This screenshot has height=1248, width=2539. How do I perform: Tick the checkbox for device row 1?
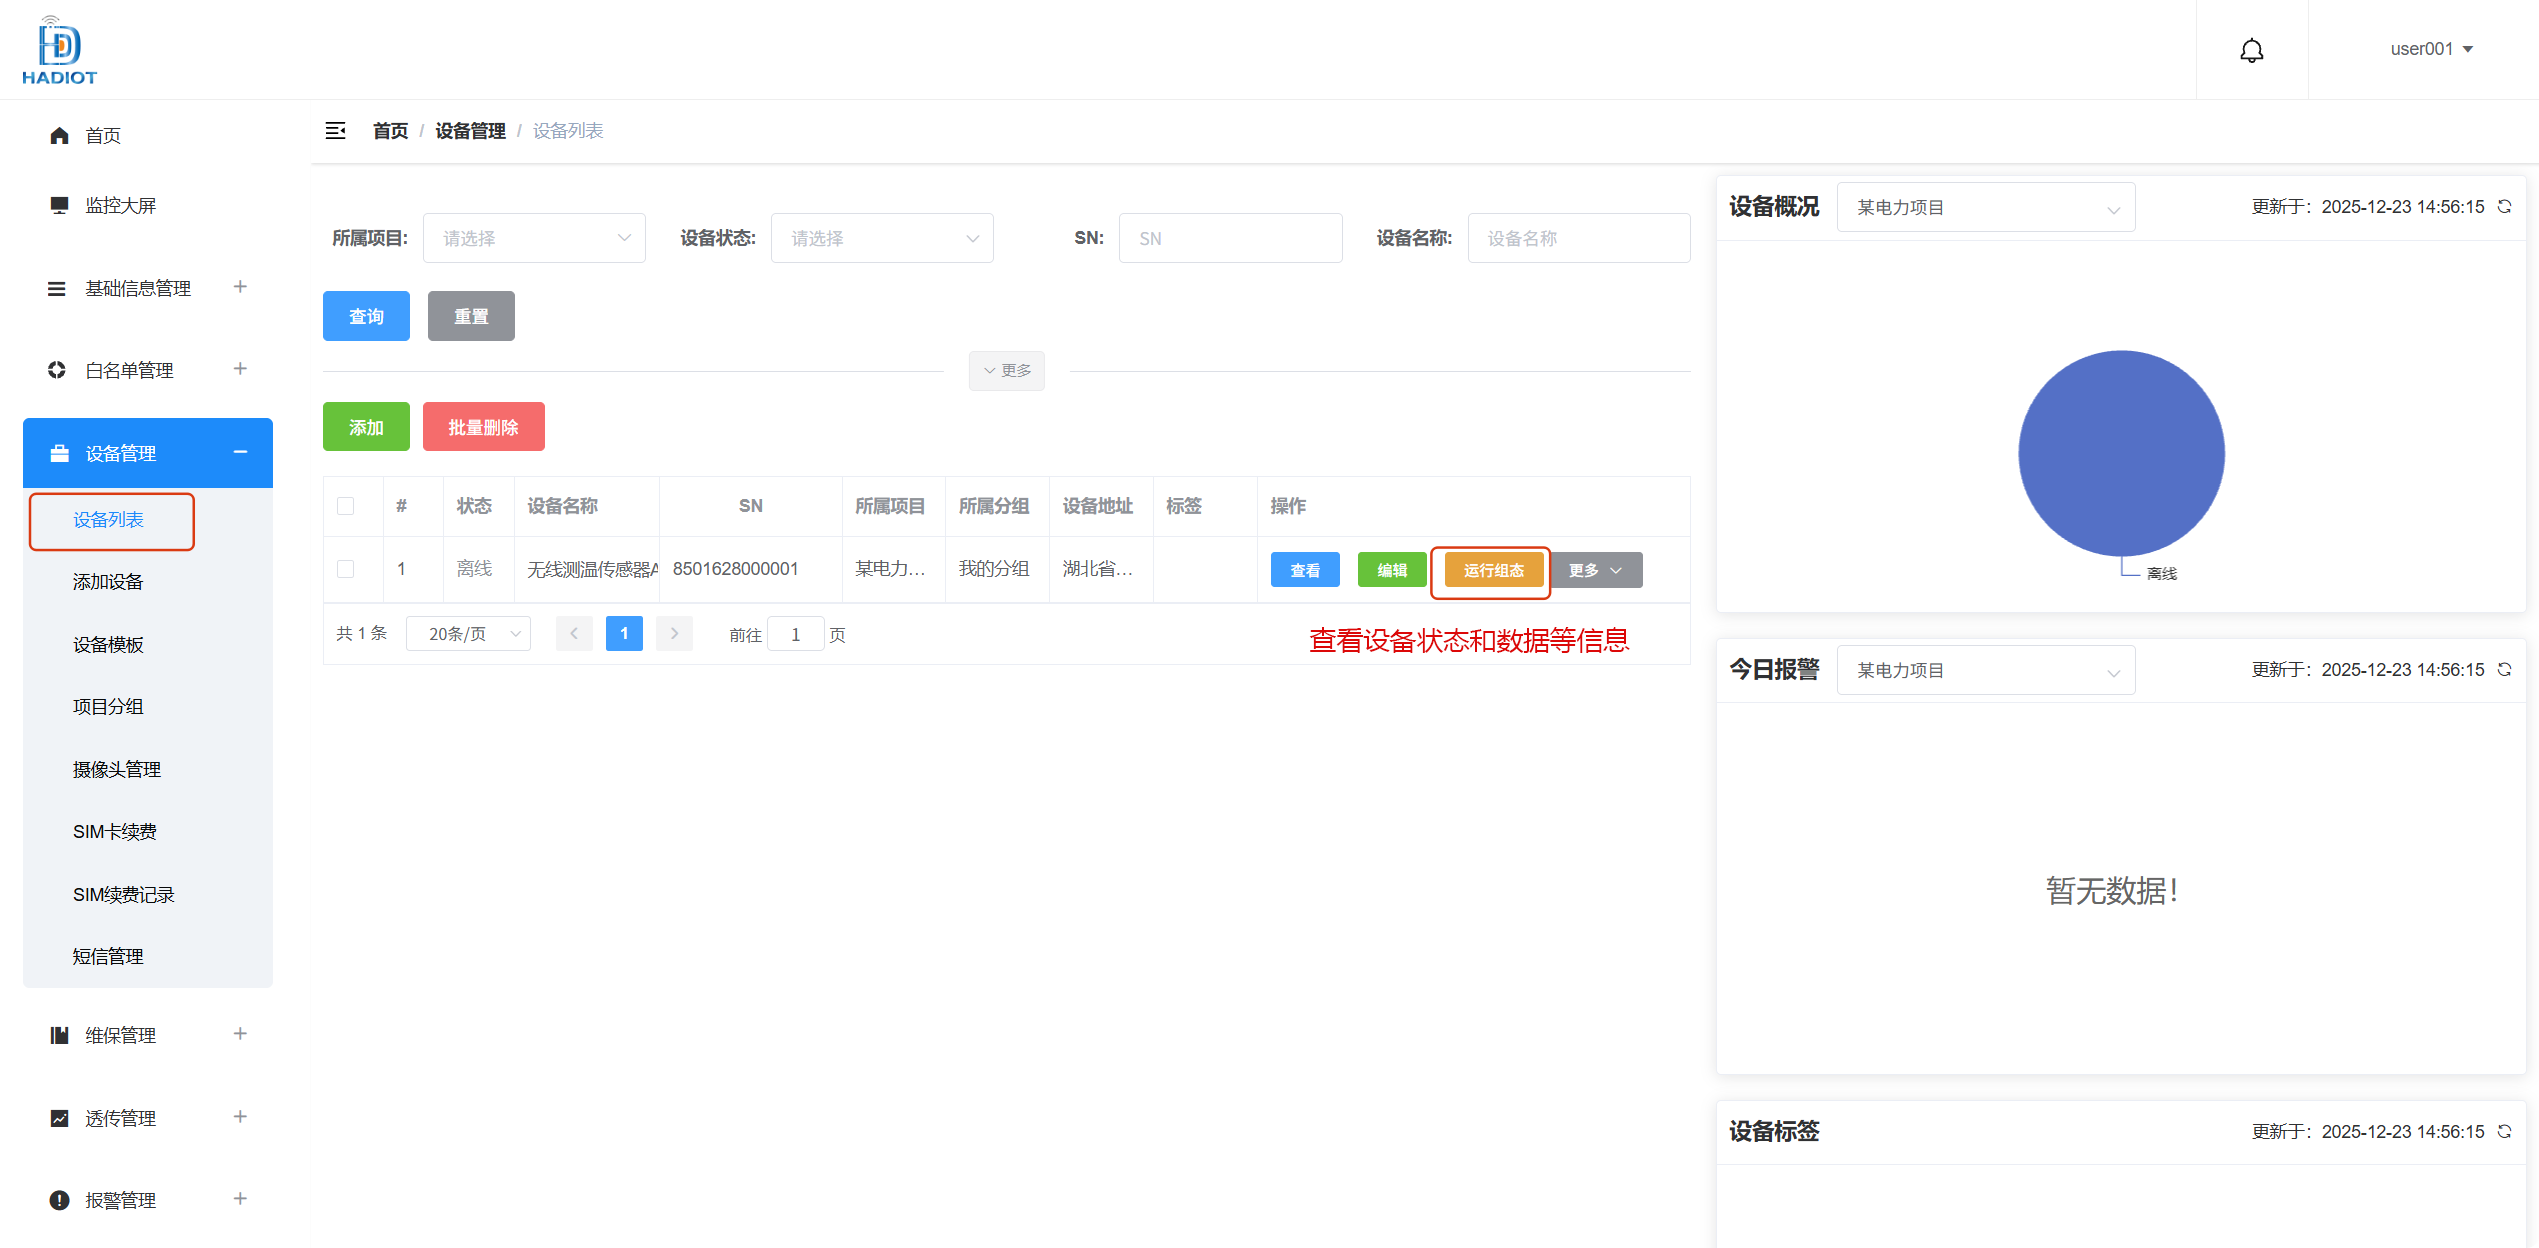pyautogui.click(x=346, y=569)
